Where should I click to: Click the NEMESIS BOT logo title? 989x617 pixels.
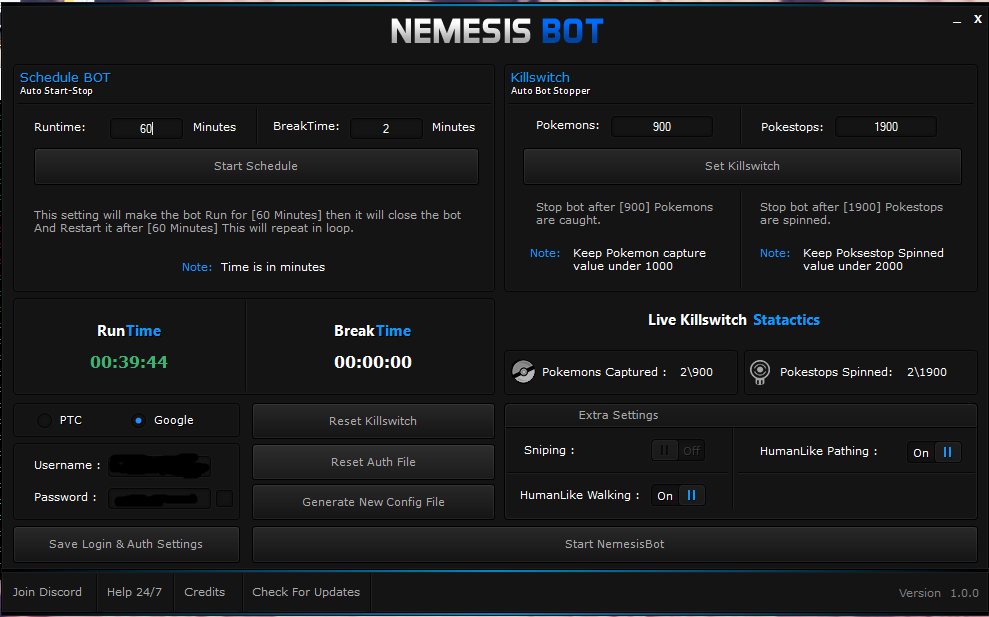[497, 31]
